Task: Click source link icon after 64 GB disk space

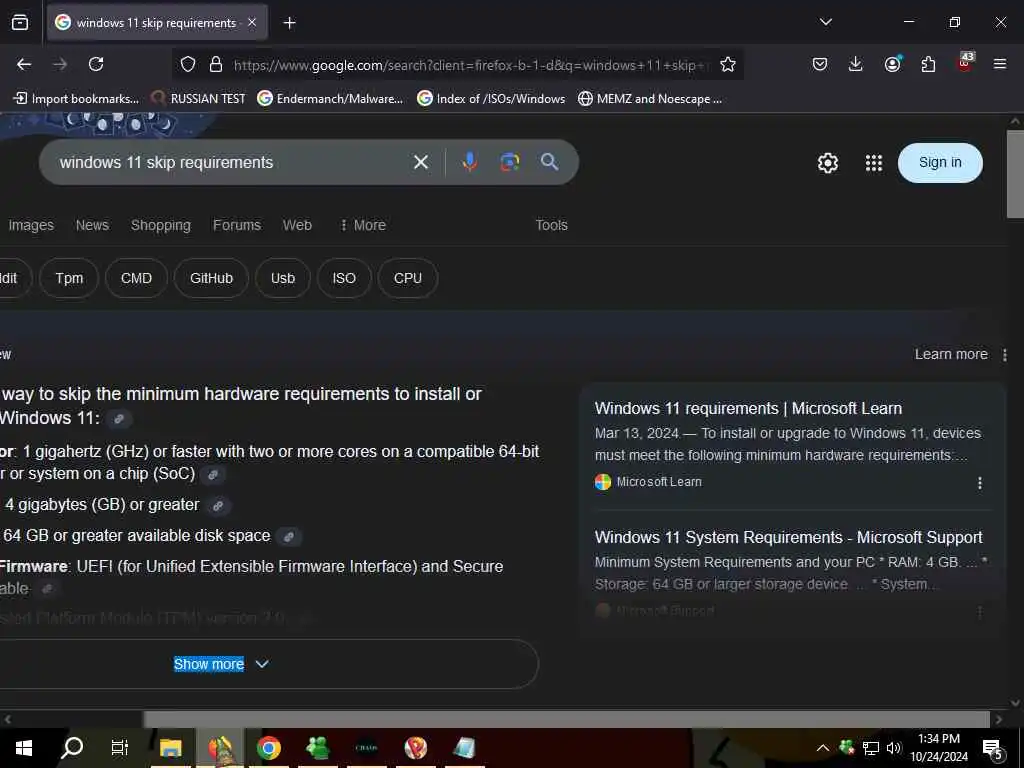Action: (x=289, y=536)
